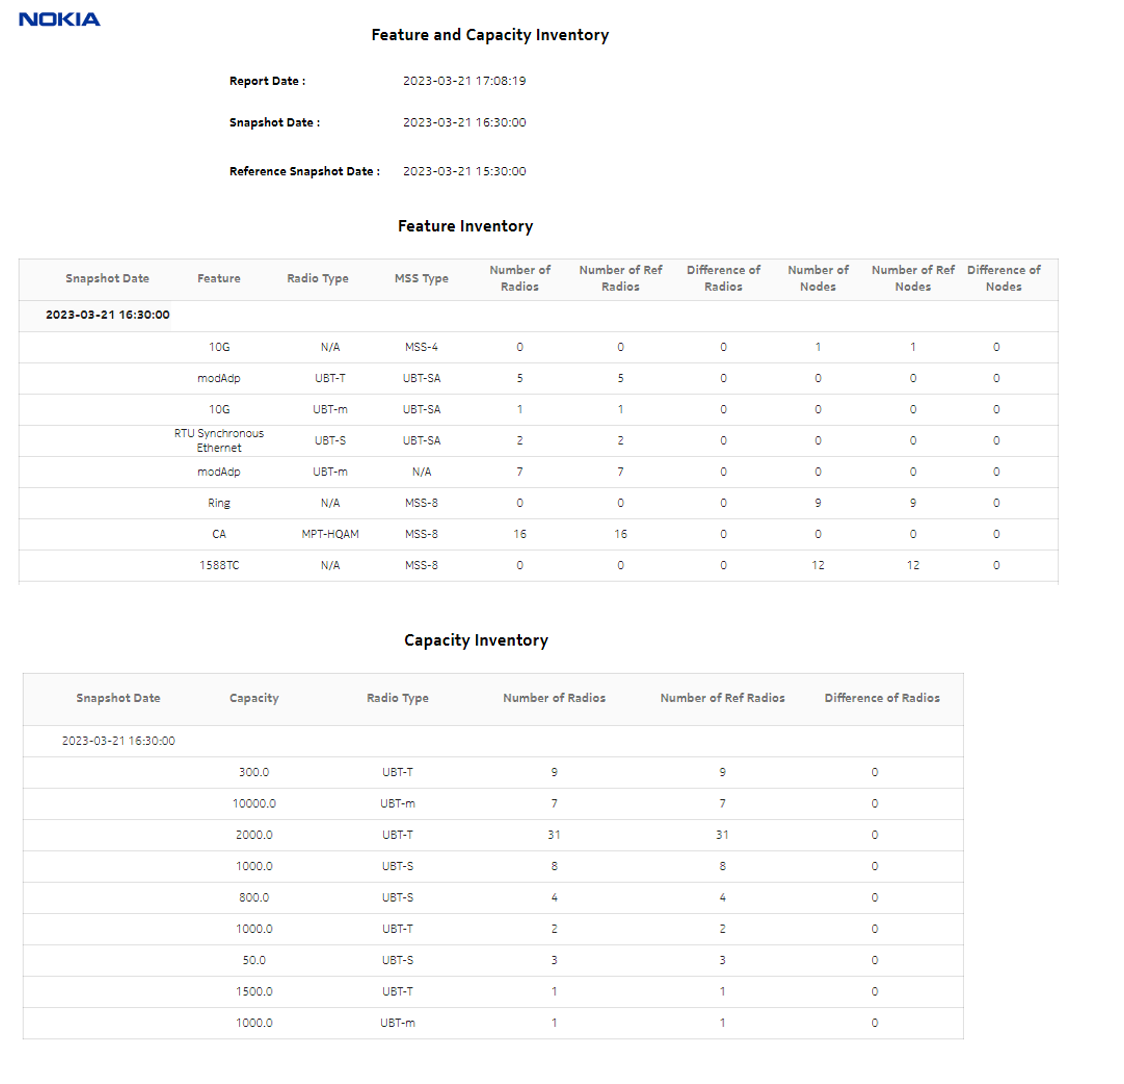Select the Feature Inventory table header row
1124x1084 pixels.
pos(538,279)
